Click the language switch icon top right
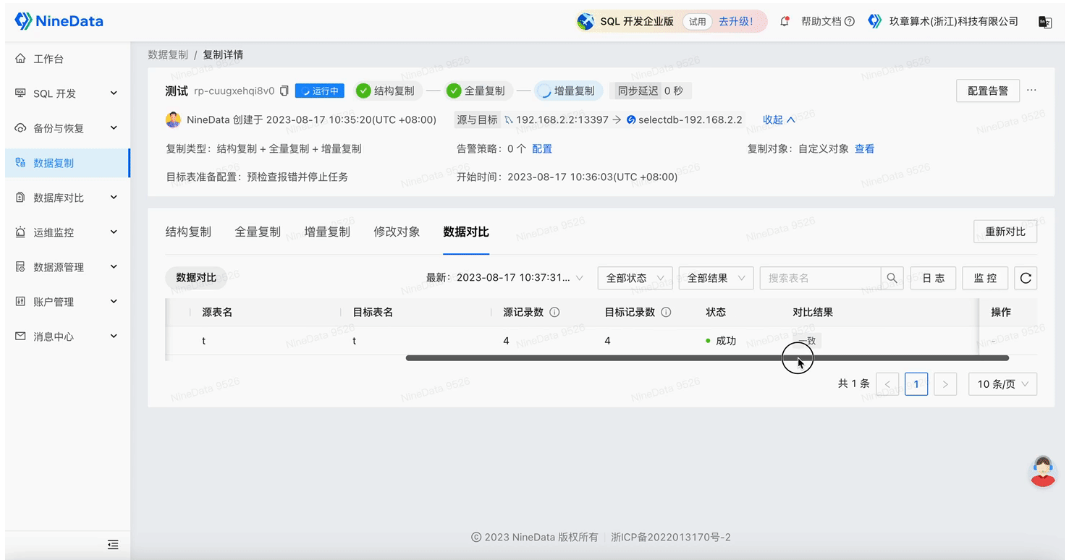The width and height of the screenshot is (1065, 560). click(x=1045, y=22)
